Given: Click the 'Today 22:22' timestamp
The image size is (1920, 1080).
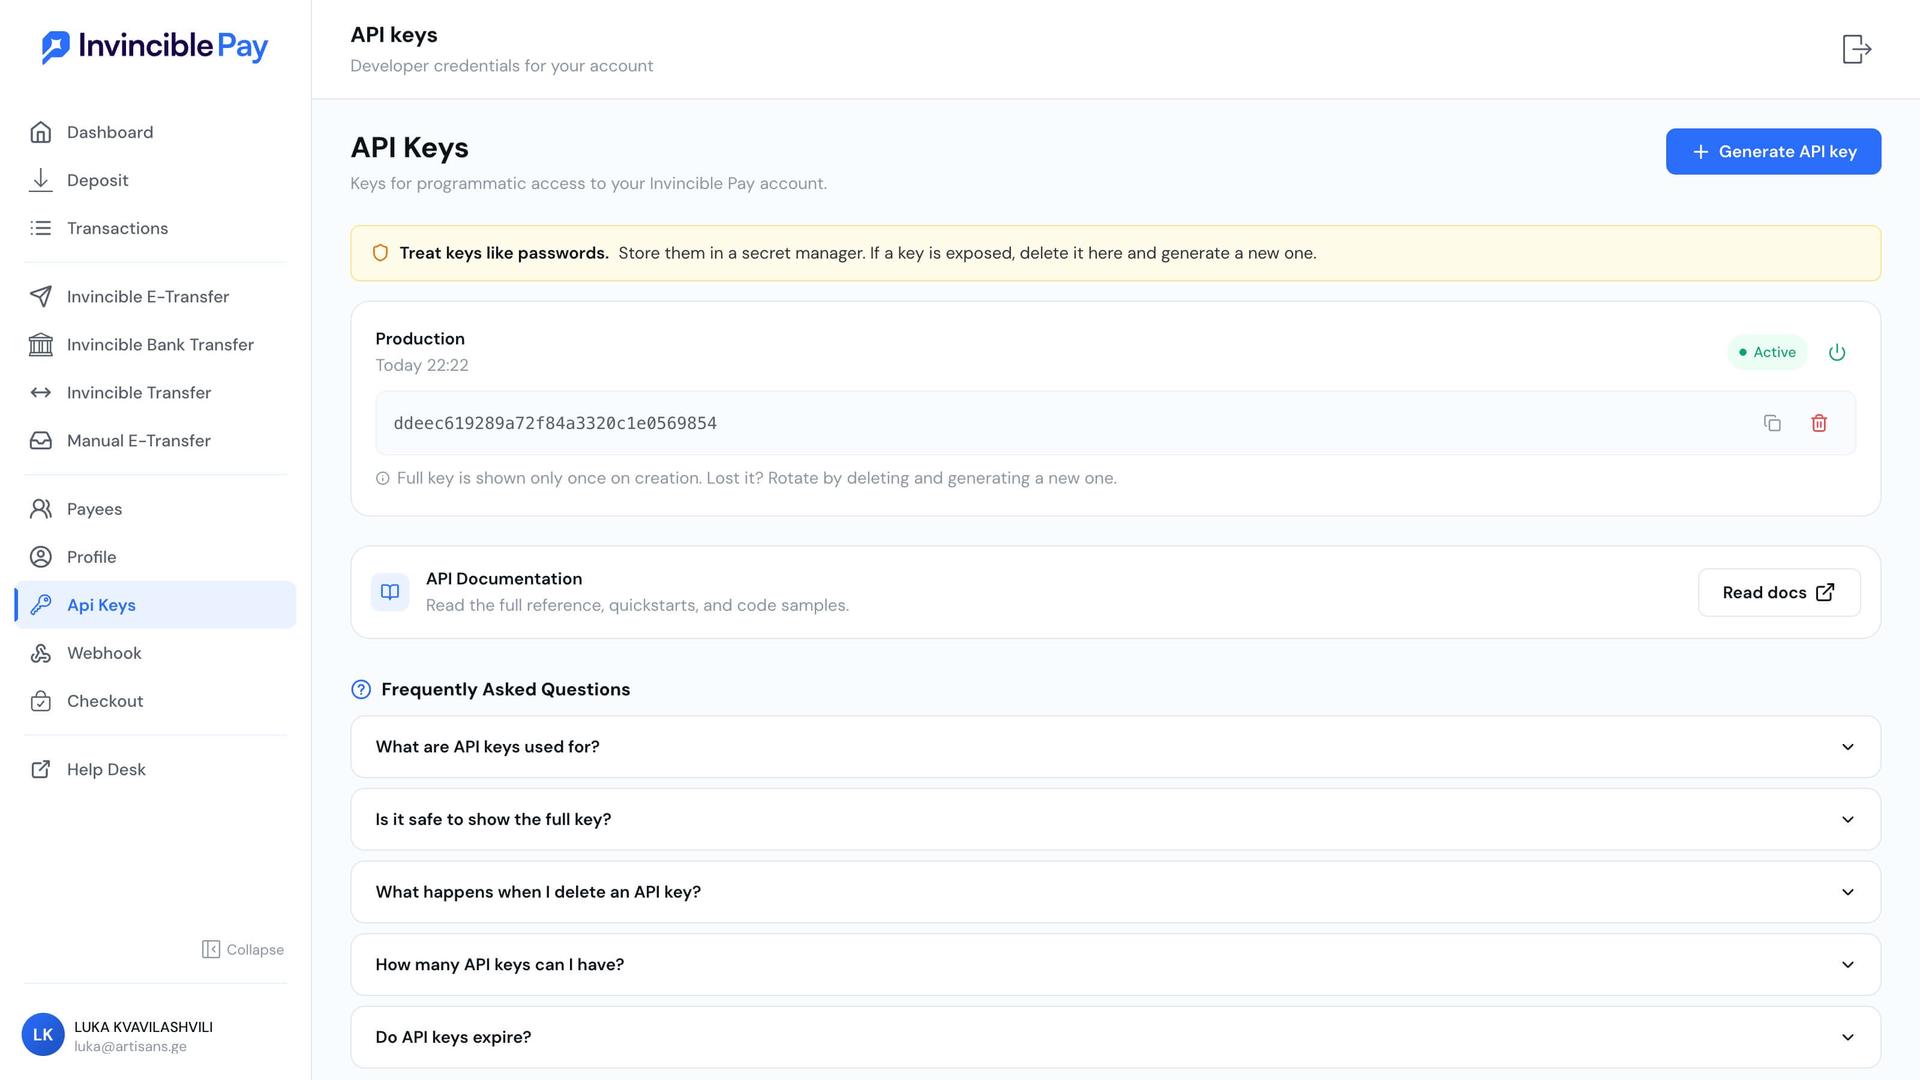Looking at the screenshot, I should coord(422,365).
